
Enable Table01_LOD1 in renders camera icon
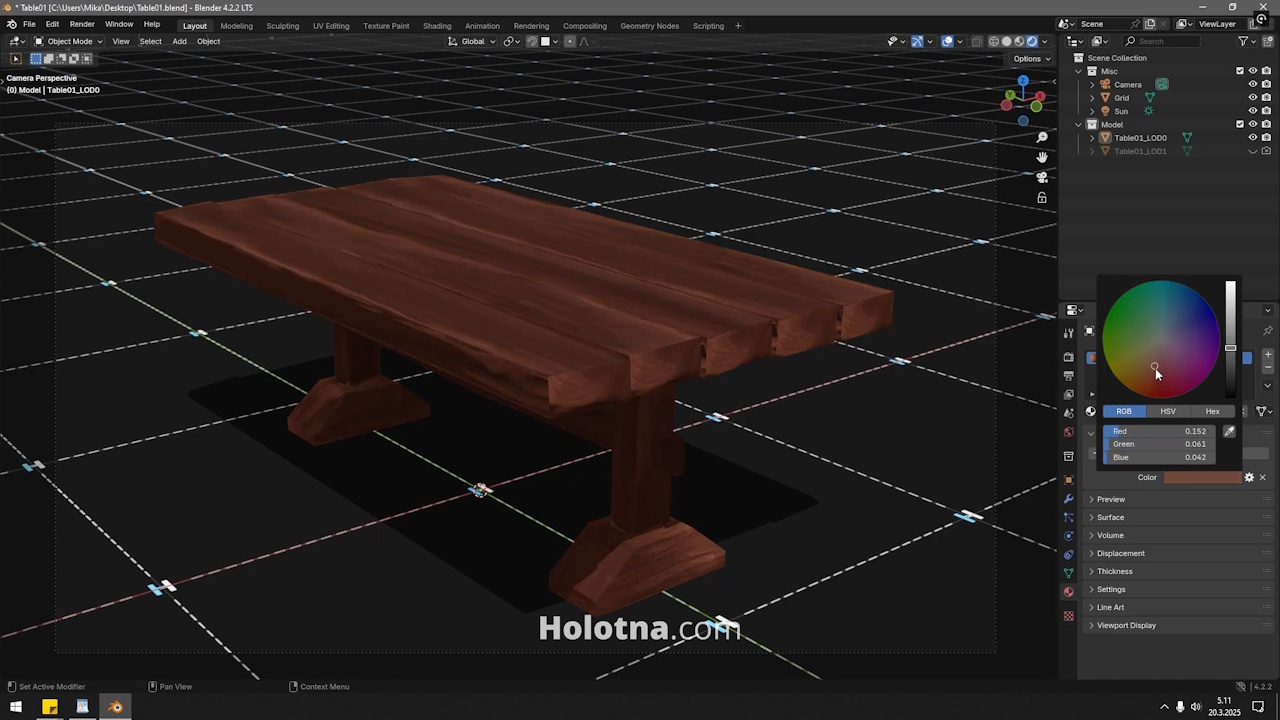pyautogui.click(x=1266, y=151)
